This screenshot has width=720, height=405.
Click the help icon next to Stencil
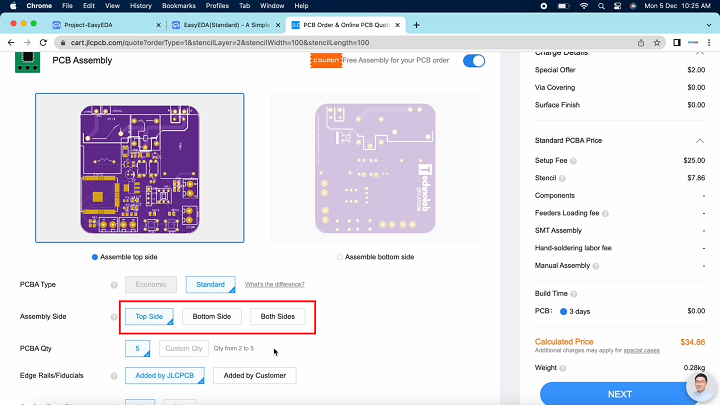[562, 179]
